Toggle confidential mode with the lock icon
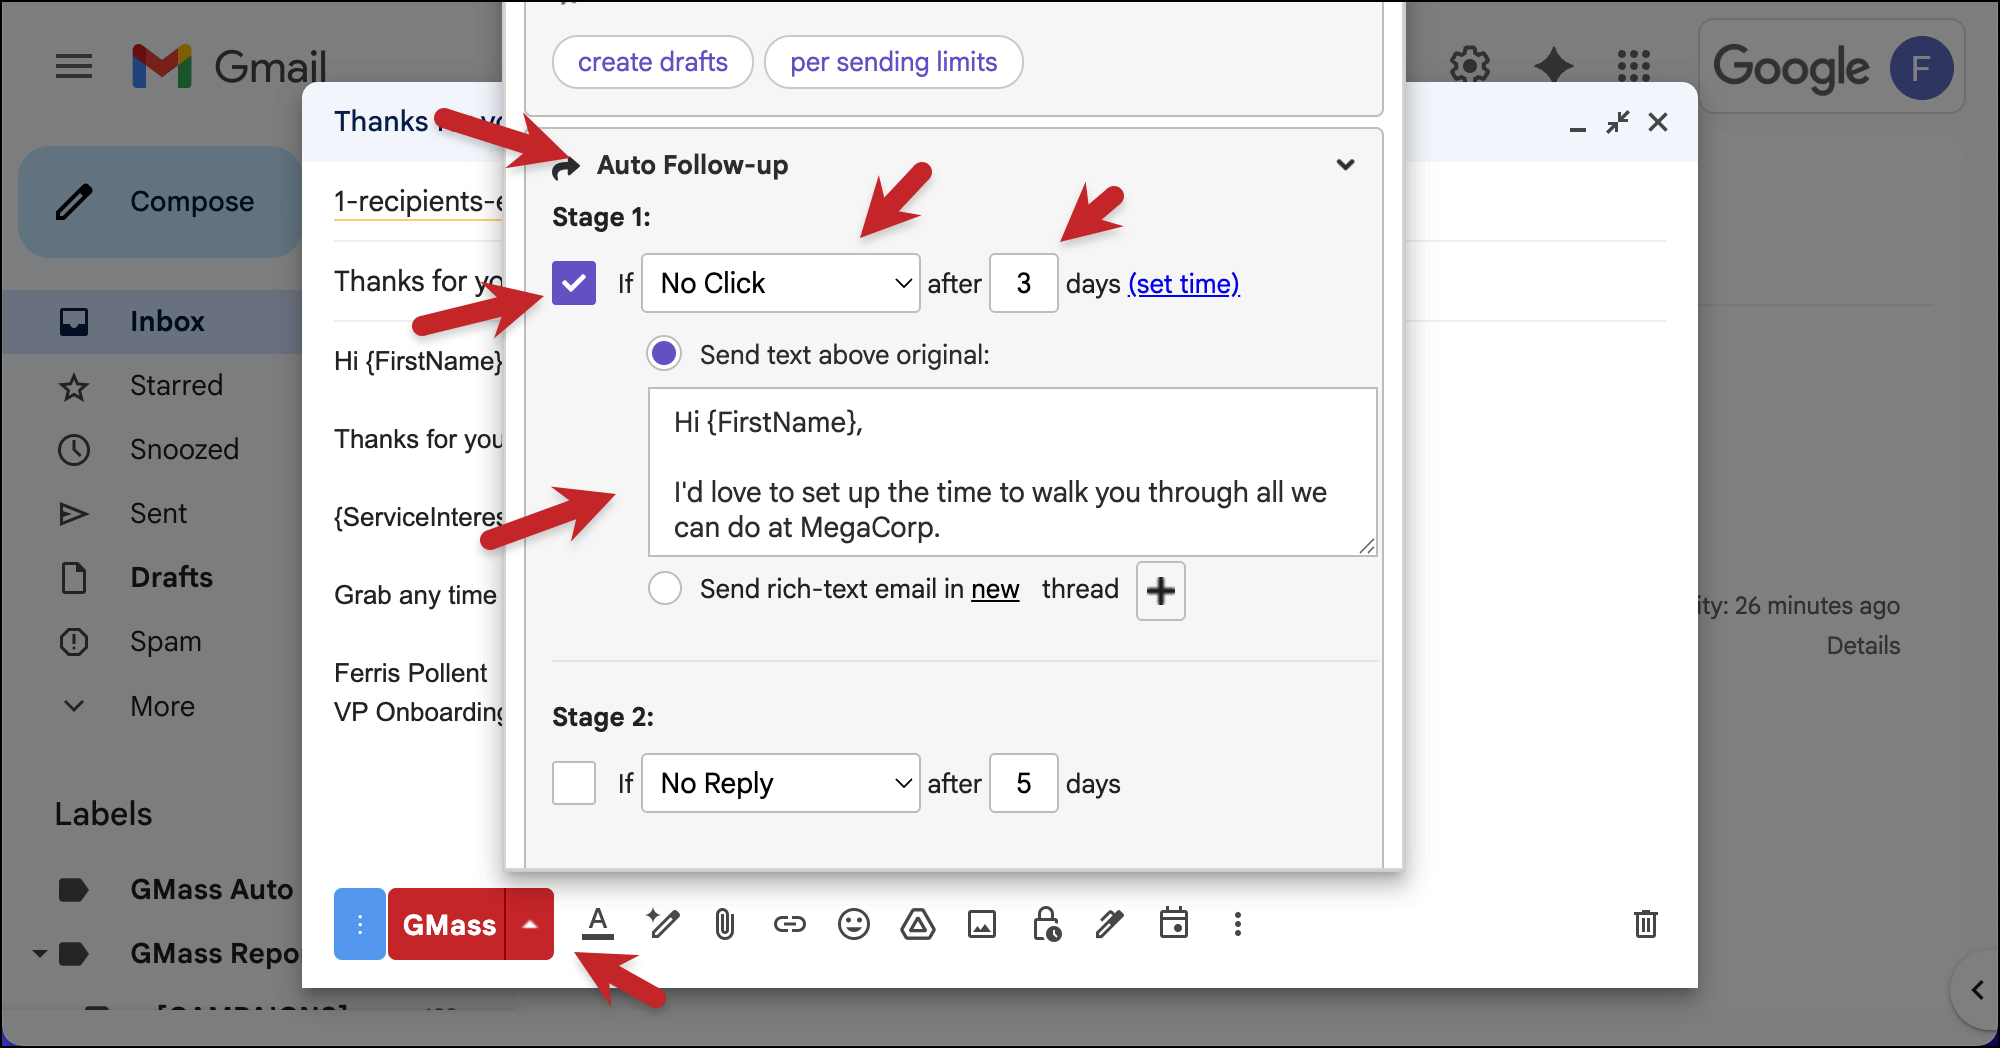 (1046, 924)
